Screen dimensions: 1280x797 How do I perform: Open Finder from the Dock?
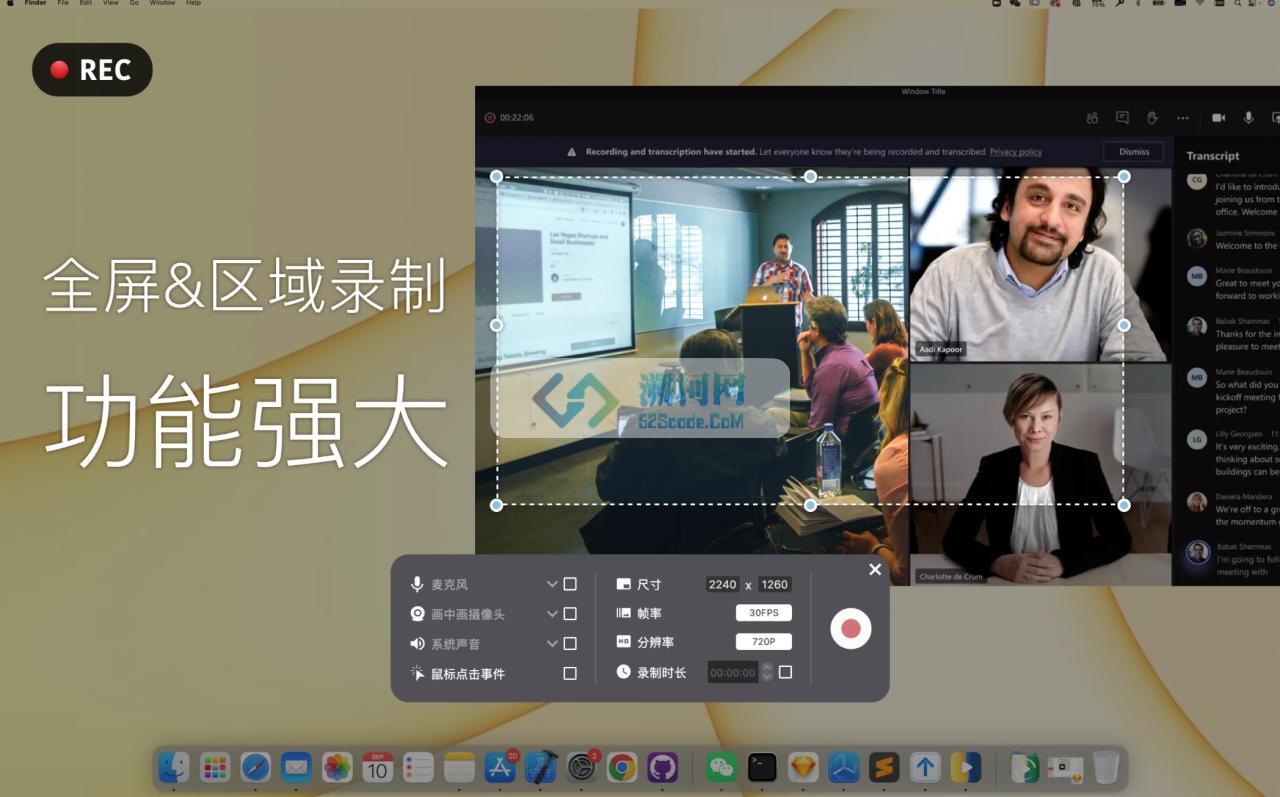pos(174,767)
